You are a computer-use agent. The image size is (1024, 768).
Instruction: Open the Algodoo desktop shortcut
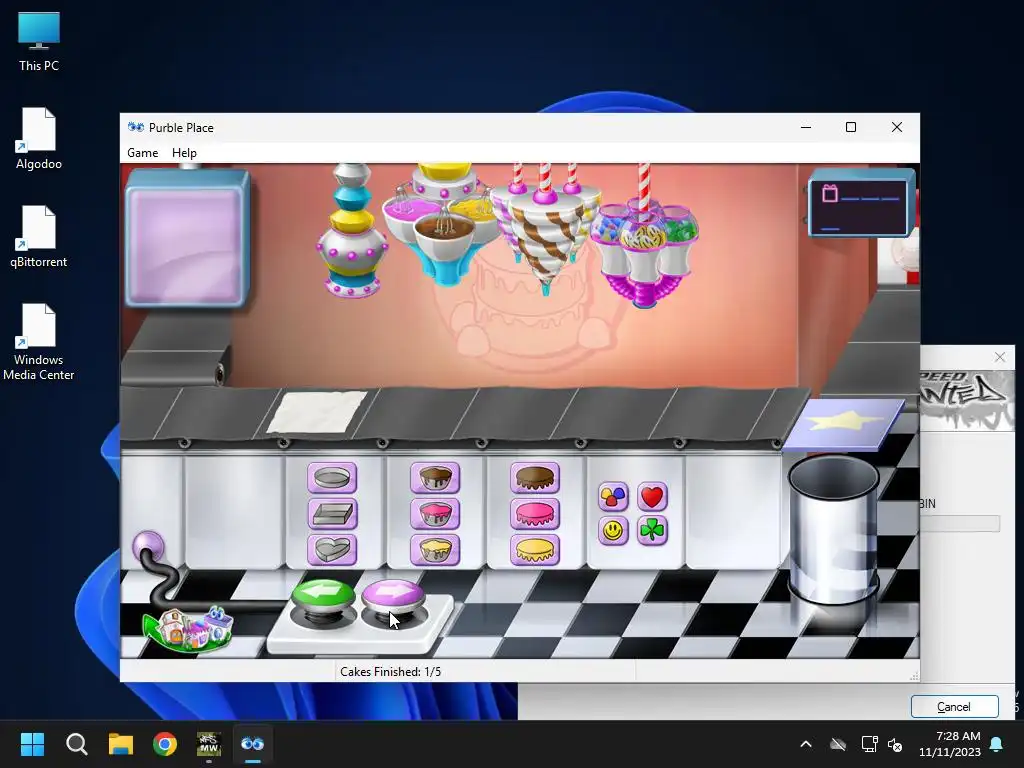[x=39, y=139]
